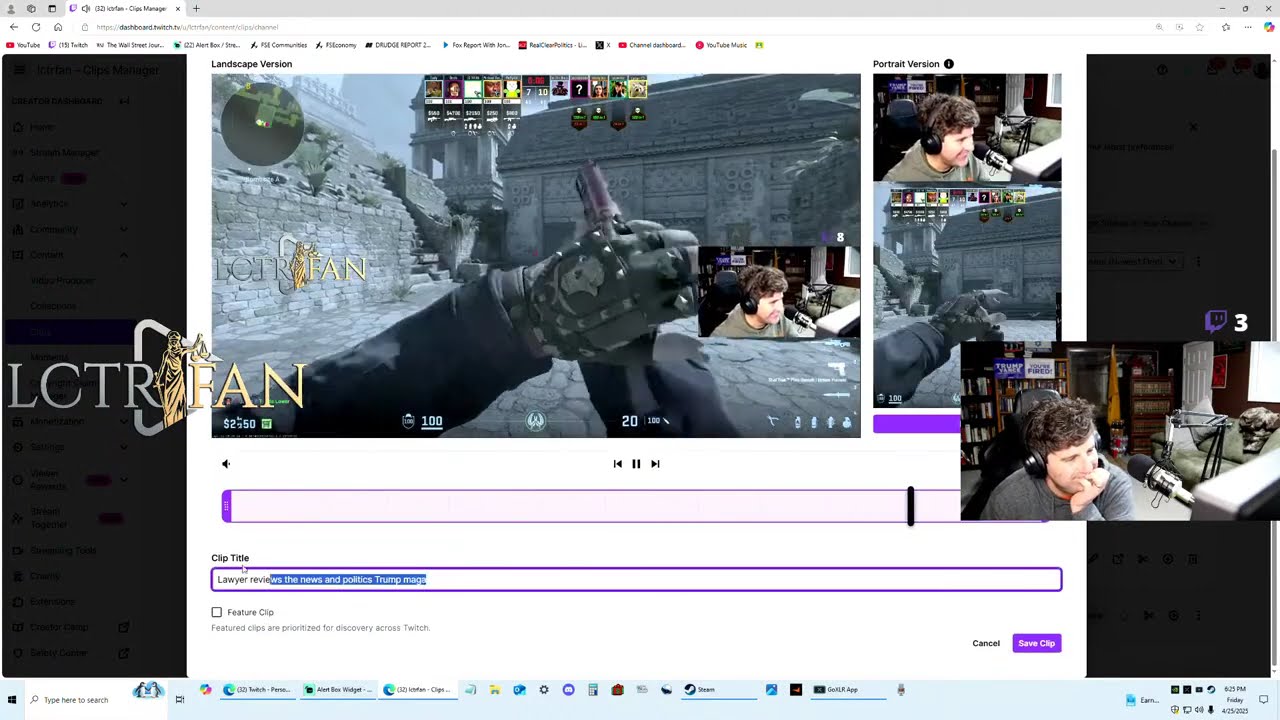Open the FSE Communities bookmark
The image size is (1280, 720).
pyautogui.click(x=279, y=45)
